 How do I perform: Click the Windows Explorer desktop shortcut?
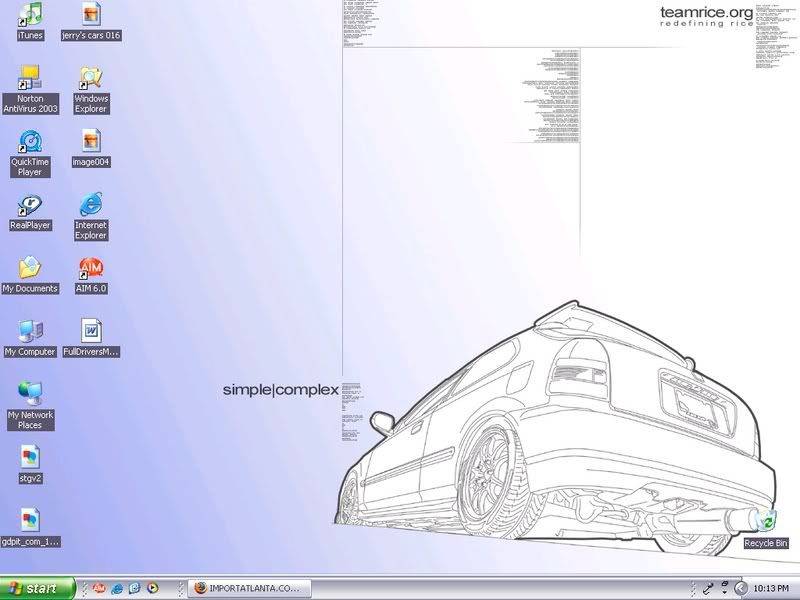pyautogui.click(x=91, y=81)
